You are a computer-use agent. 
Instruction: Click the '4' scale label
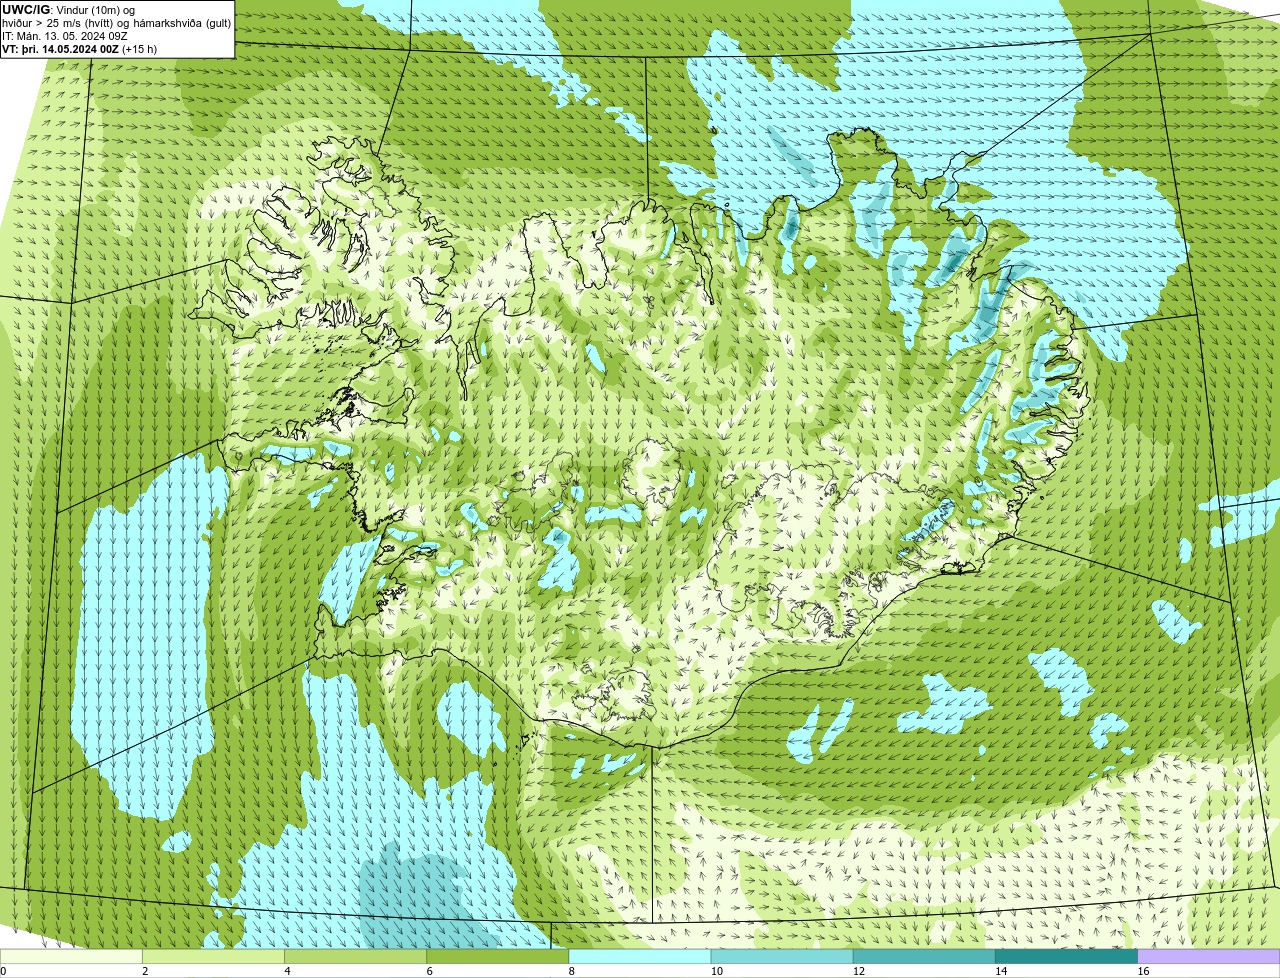(x=287, y=971)
